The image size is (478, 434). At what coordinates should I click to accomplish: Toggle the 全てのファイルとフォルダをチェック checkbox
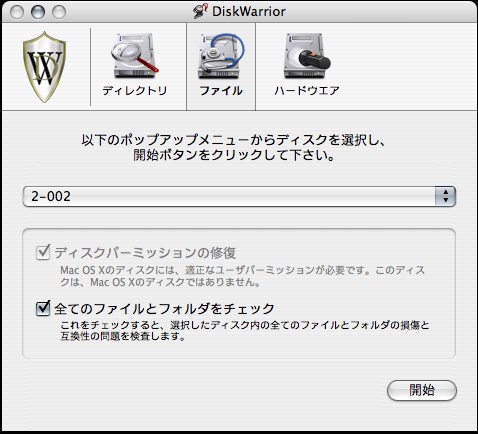click(x=43, y=308)
